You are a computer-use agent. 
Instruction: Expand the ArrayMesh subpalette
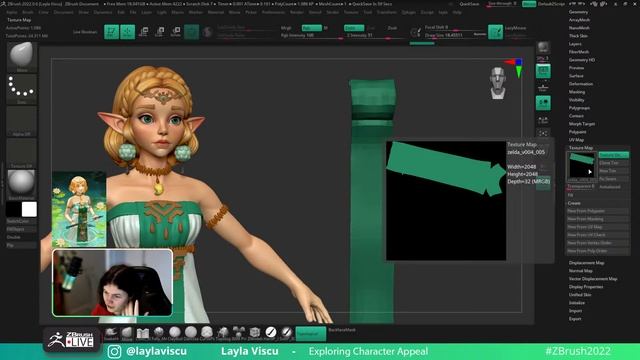579,20
